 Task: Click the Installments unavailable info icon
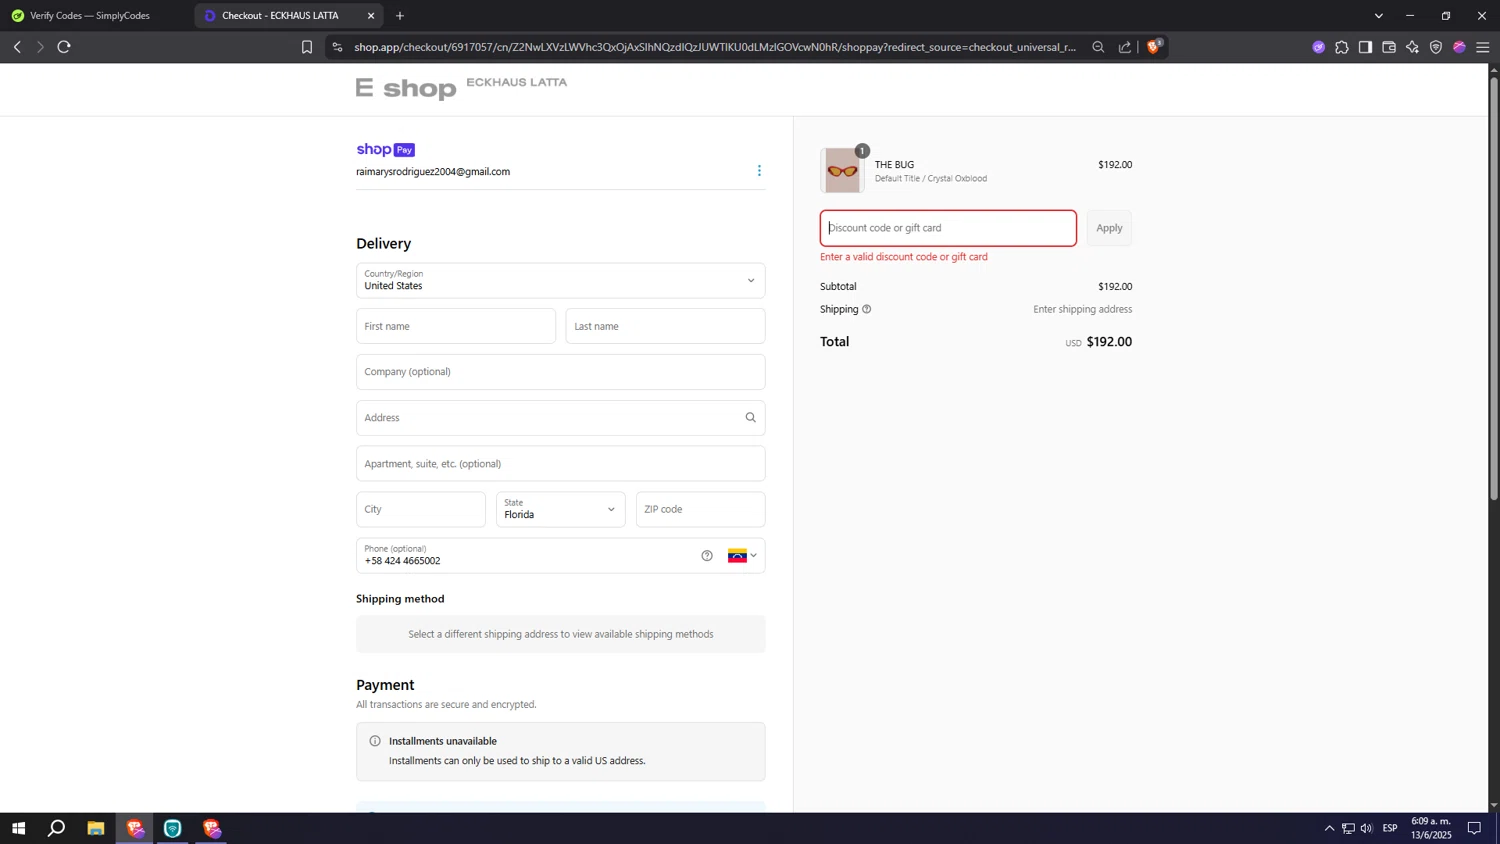point(375,741)
